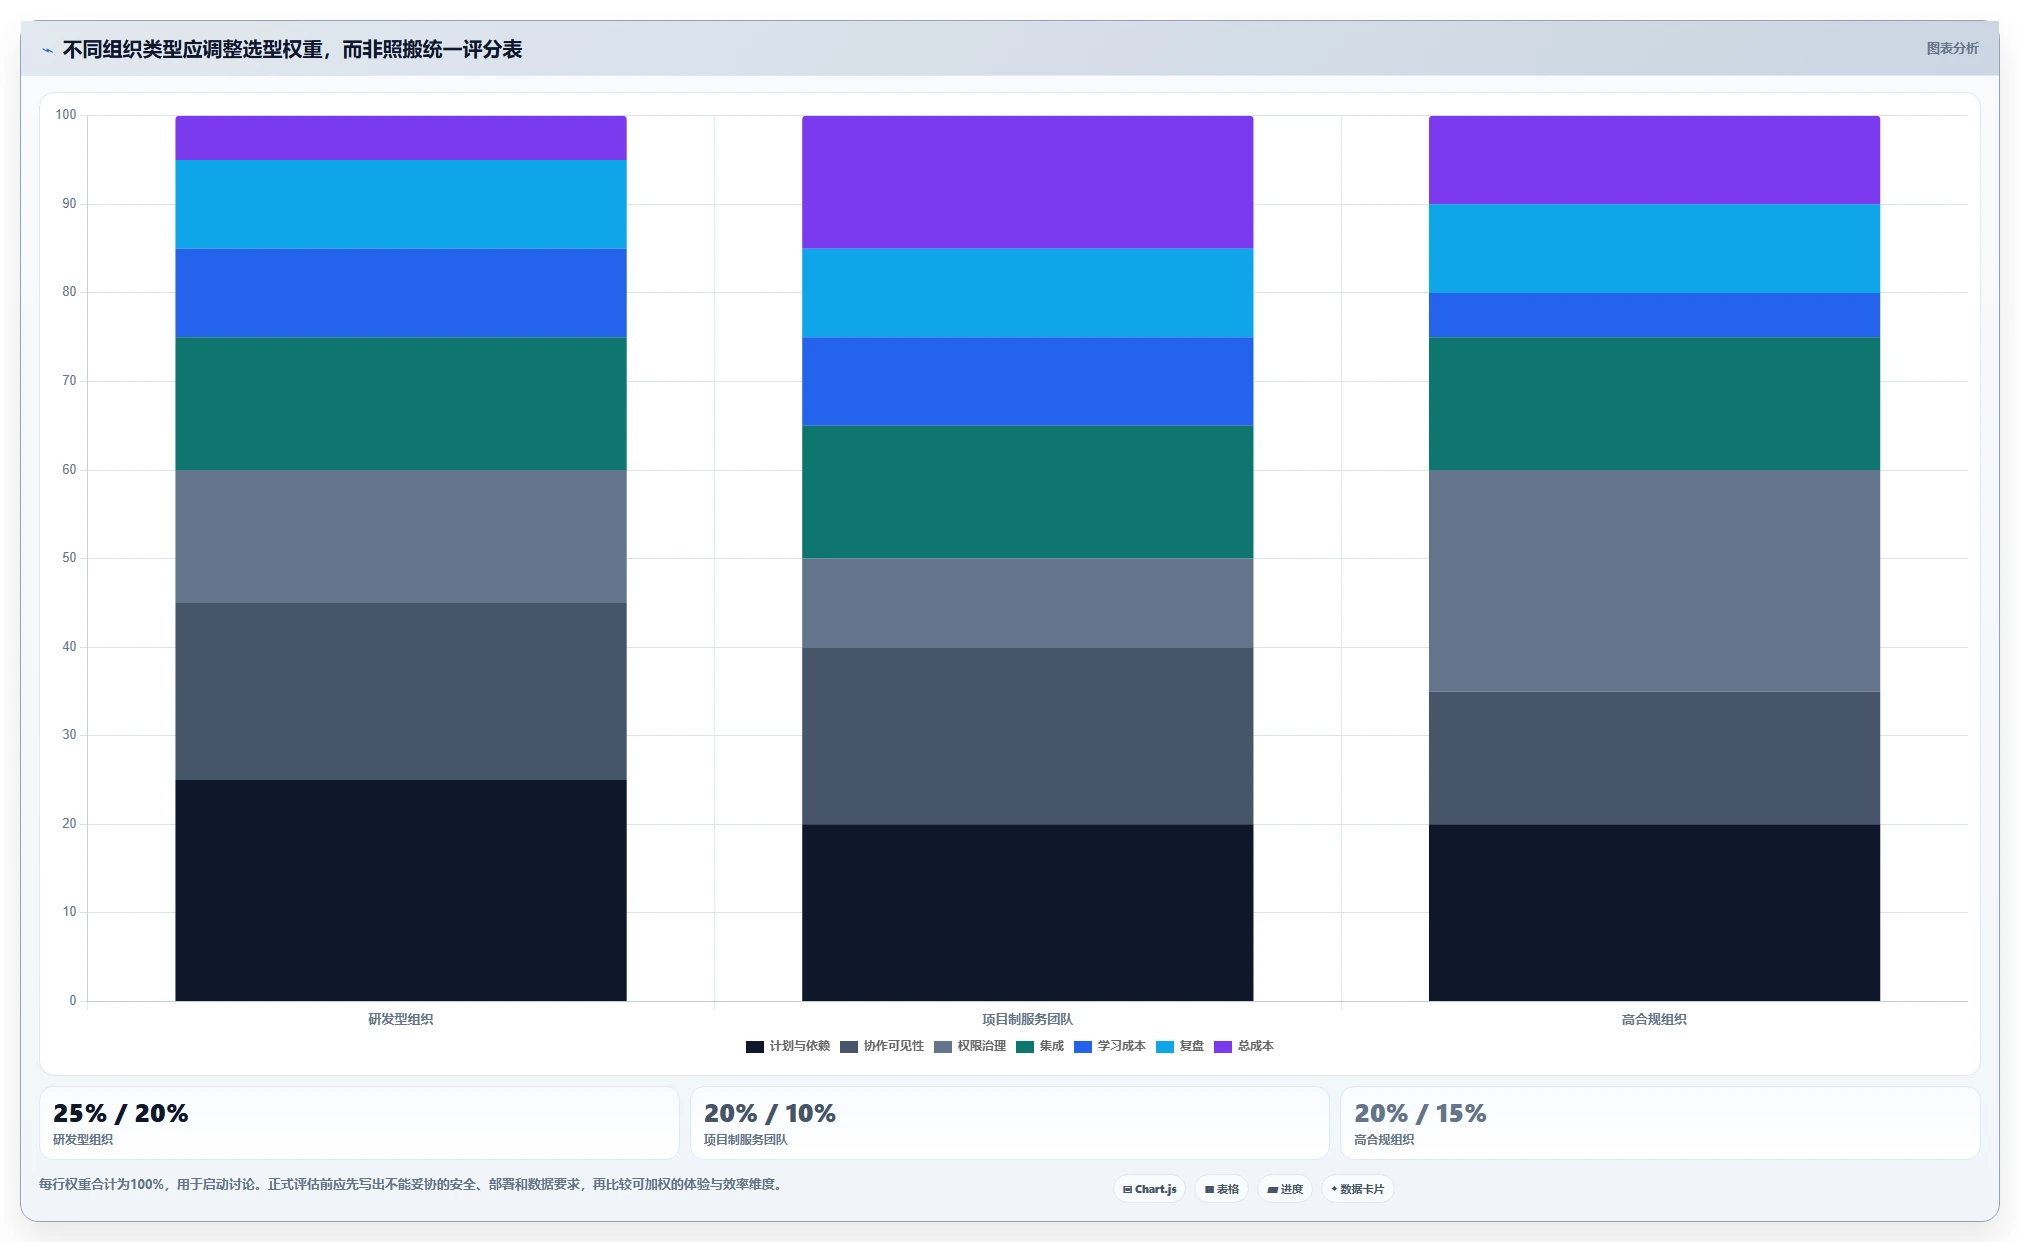Hide the 集成 legend series

[1040, 1046]
